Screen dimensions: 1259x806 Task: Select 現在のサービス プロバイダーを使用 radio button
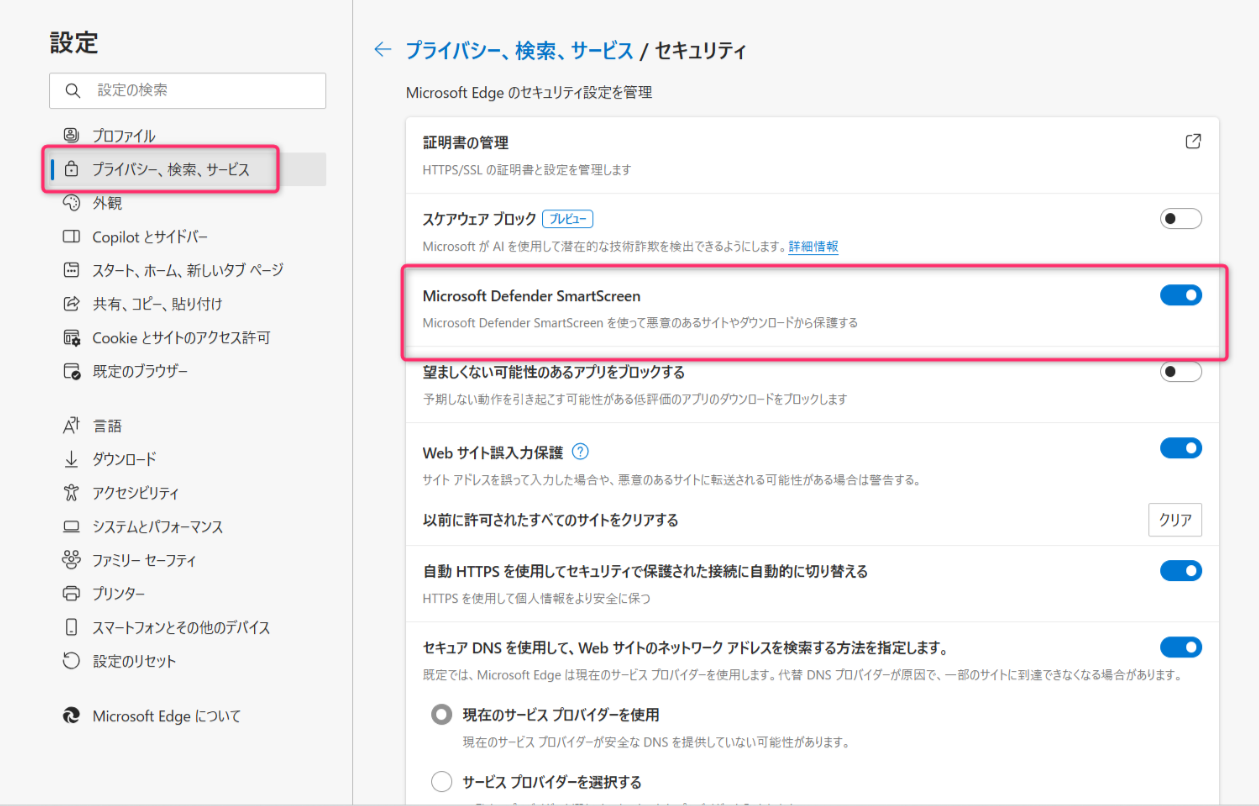pyautogui.click(x=441, y=715)
